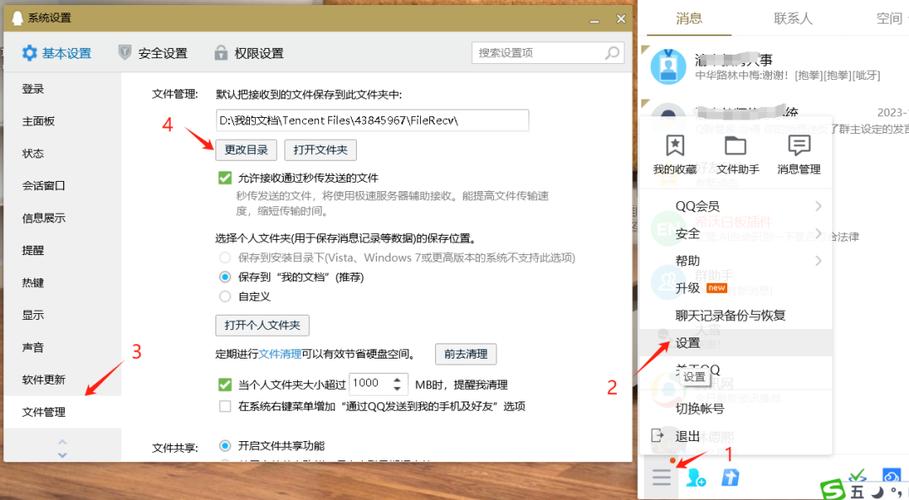The height and width of the screenshot is (500, 909).
Task: Select 状态 in settings sidebar
Action: [x=33, y=154]
